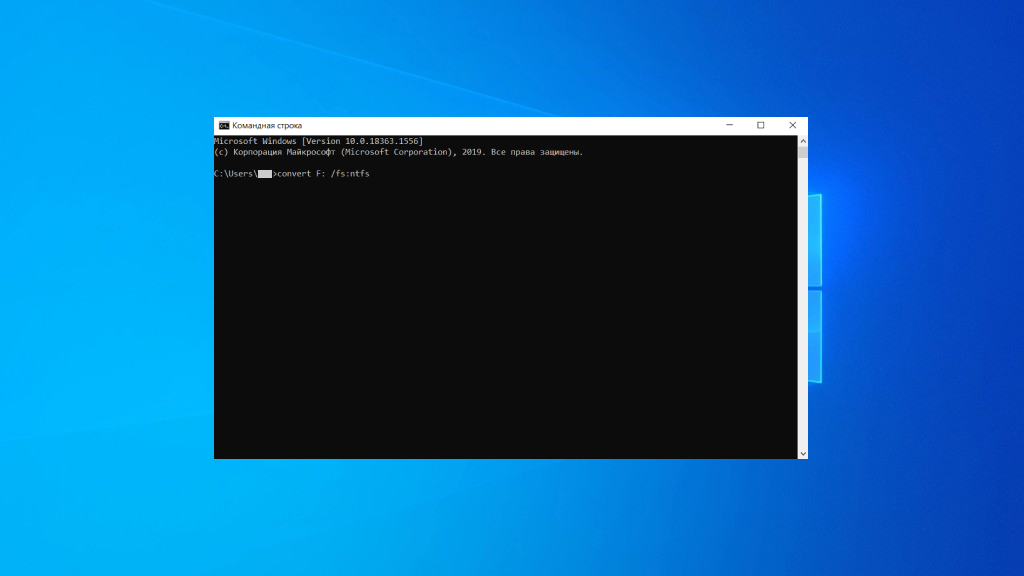Click the empty title bar area
1024x576 pixels.
(x=500, y=126)
